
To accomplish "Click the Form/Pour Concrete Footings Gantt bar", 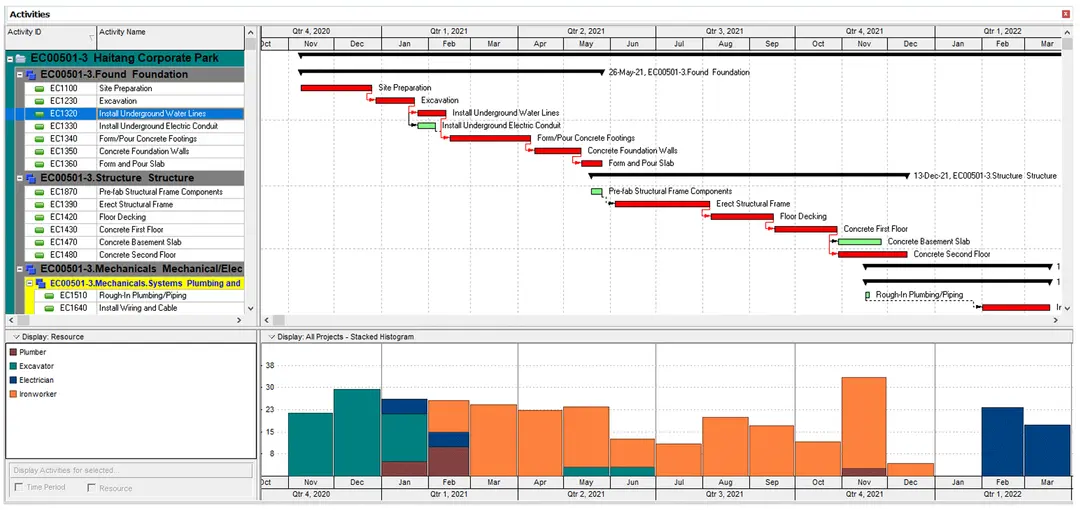I will (490, 139).
